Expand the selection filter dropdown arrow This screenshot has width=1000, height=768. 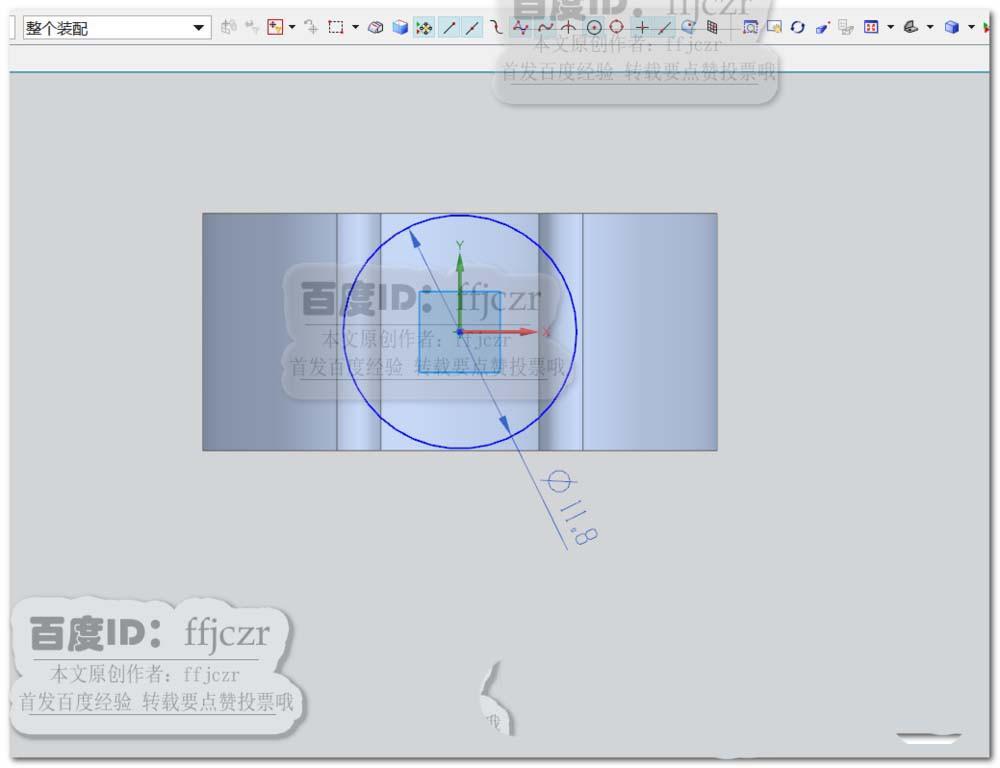point(290,27)
